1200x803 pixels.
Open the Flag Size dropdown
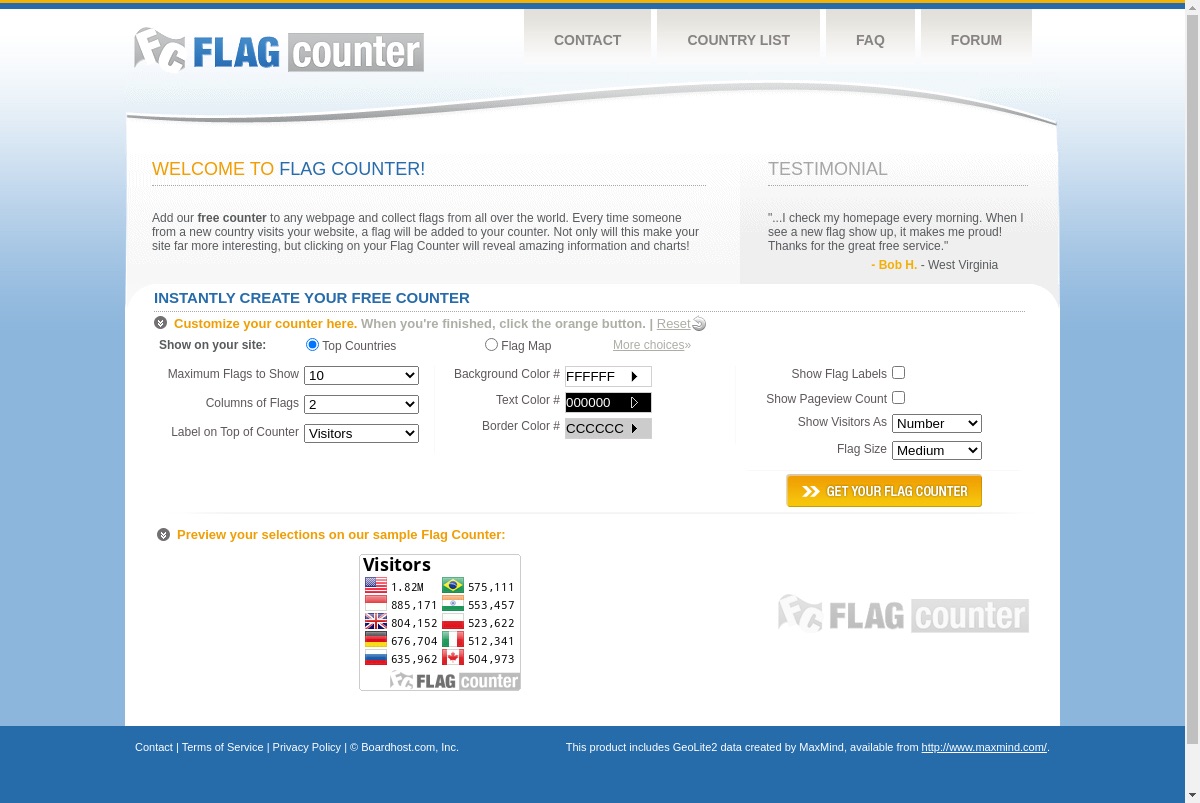point(937,451)
